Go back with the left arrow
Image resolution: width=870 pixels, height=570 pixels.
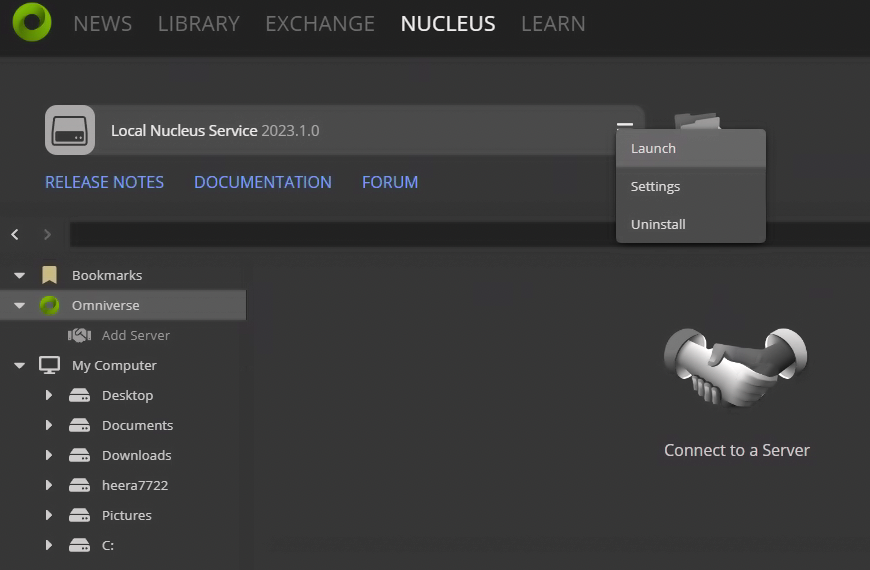click(x=15, y=234)
